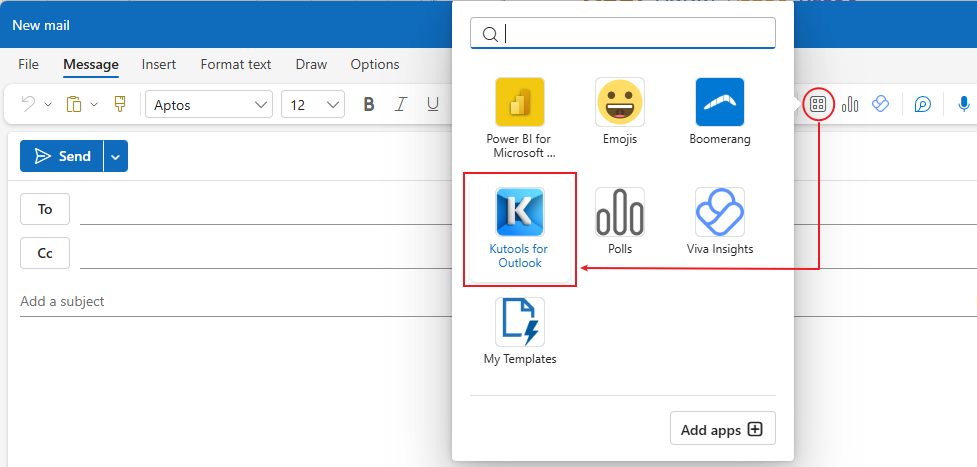Open the font size 12 dropdown
Viewport: 977px width, 467px height.
(x=313, y=104)
